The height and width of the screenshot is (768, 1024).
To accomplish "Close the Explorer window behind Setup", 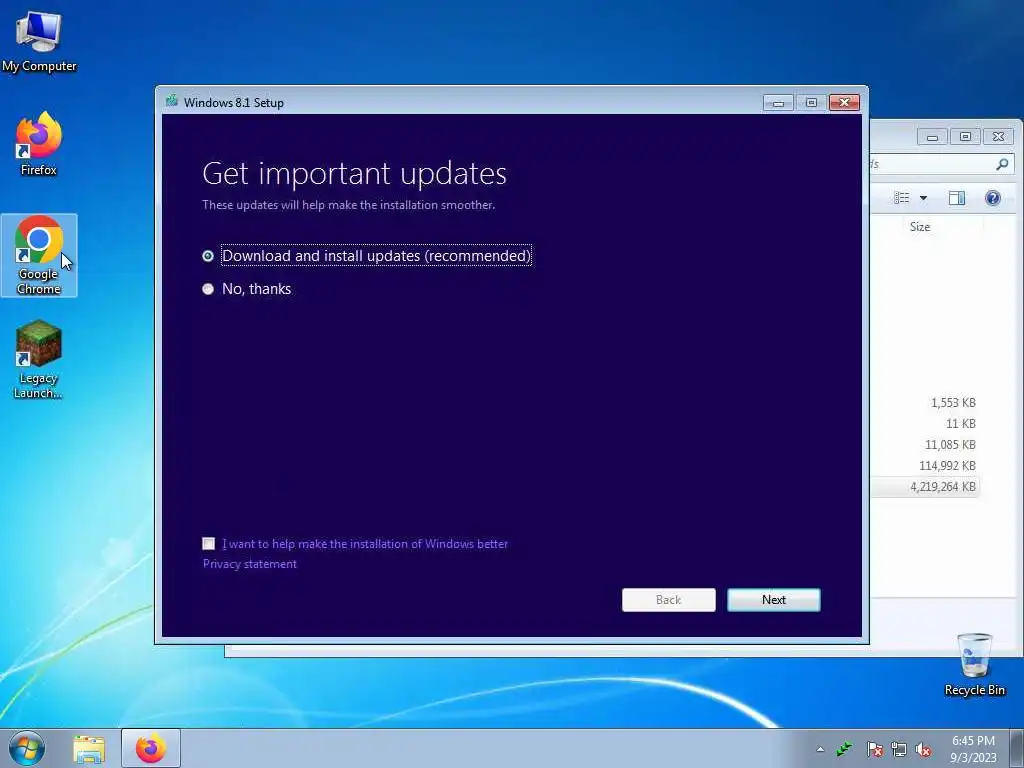I will click(x=998, y=136).
